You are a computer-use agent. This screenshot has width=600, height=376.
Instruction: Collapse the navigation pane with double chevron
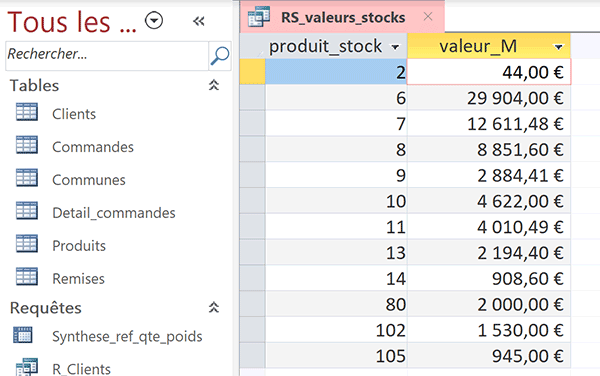[x=199, y=21]
